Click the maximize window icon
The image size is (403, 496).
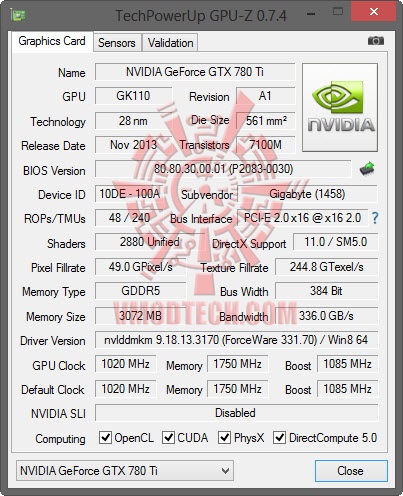[x=338, y=12]
